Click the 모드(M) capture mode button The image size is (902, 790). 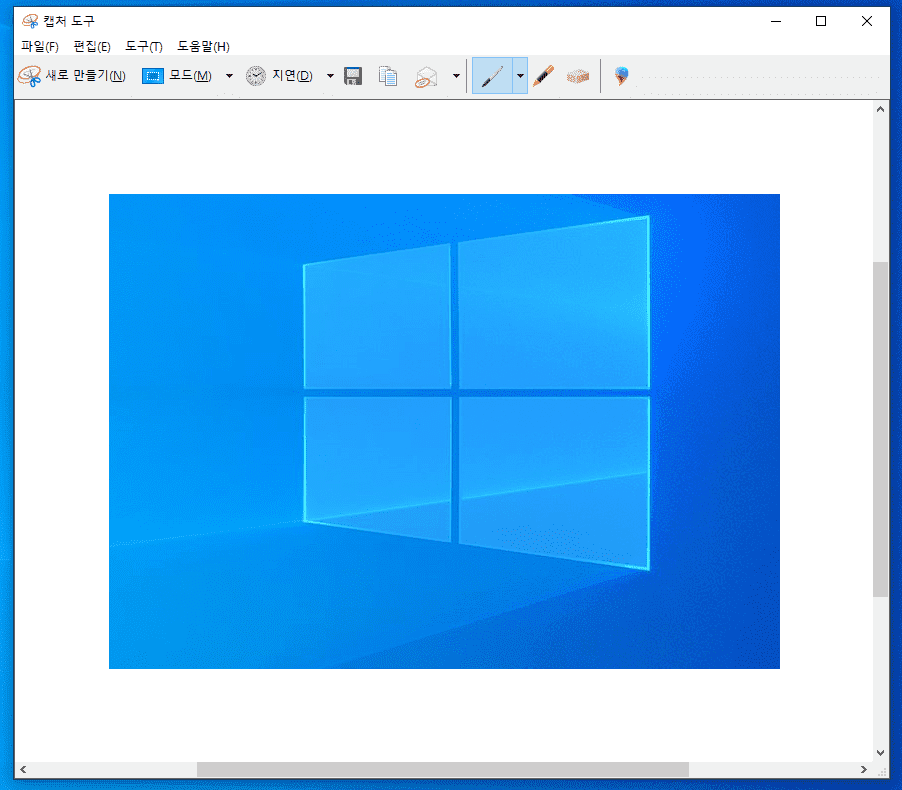(x=177, y=75)
